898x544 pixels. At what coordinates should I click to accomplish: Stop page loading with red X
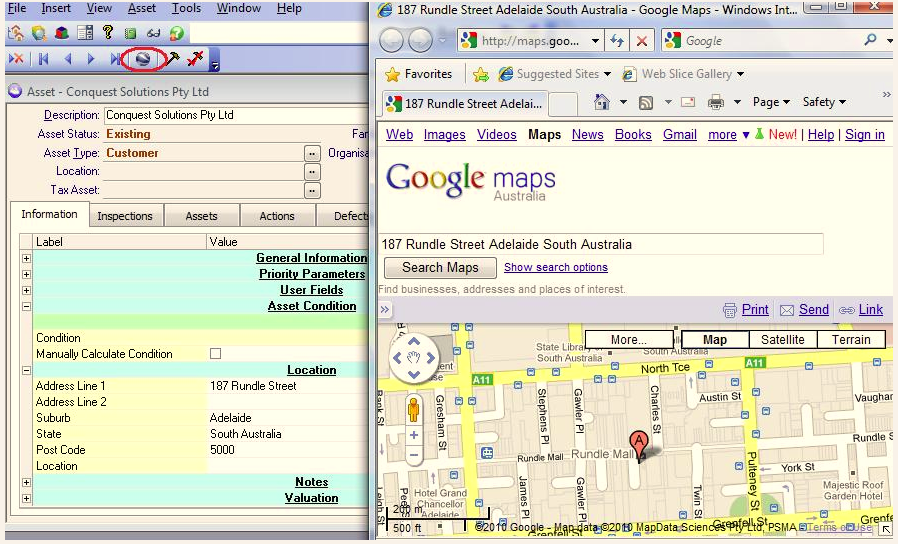pos(642,41)
